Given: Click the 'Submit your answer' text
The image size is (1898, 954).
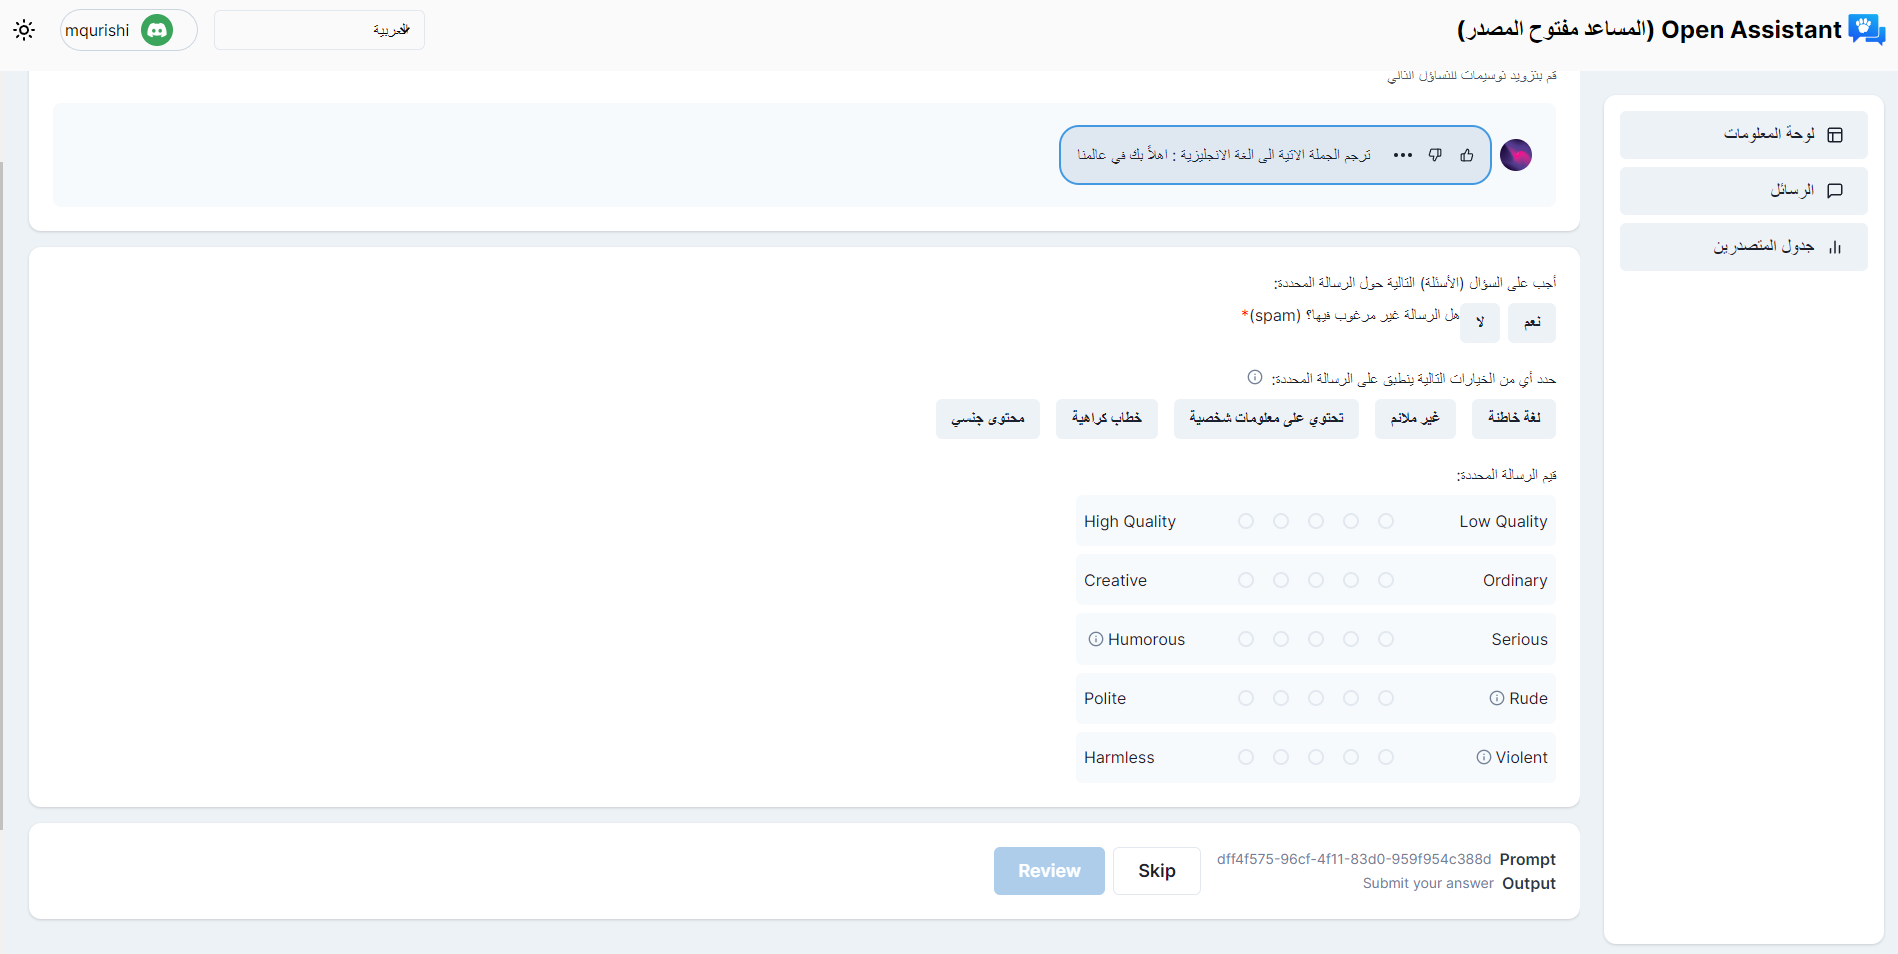Looking at the screenshot, I should (1428, 883).
